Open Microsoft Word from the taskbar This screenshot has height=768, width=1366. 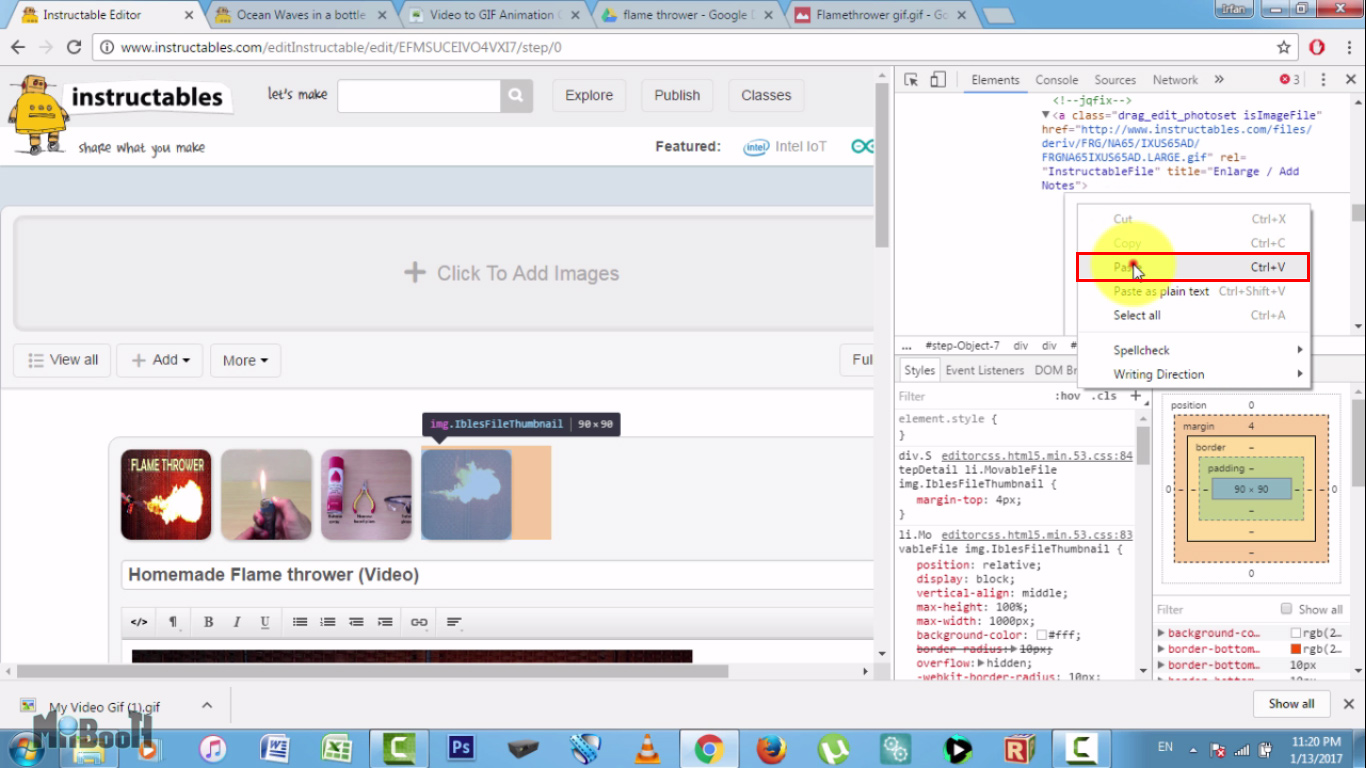coord(275,748)
